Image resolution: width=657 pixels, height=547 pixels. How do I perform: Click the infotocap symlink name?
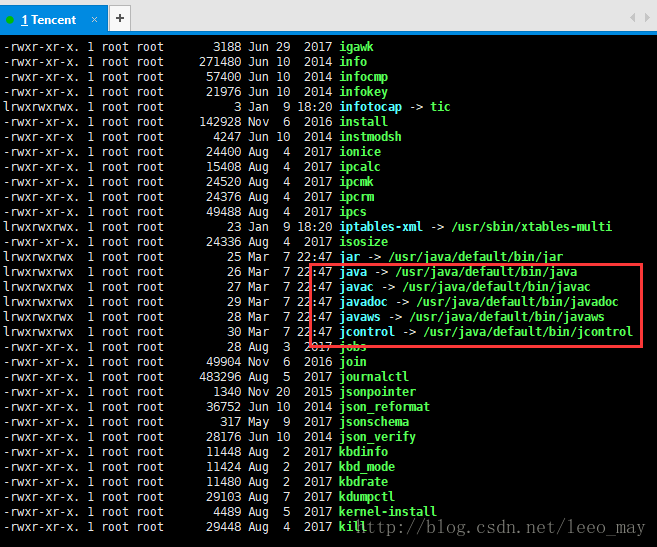(370, 107)
